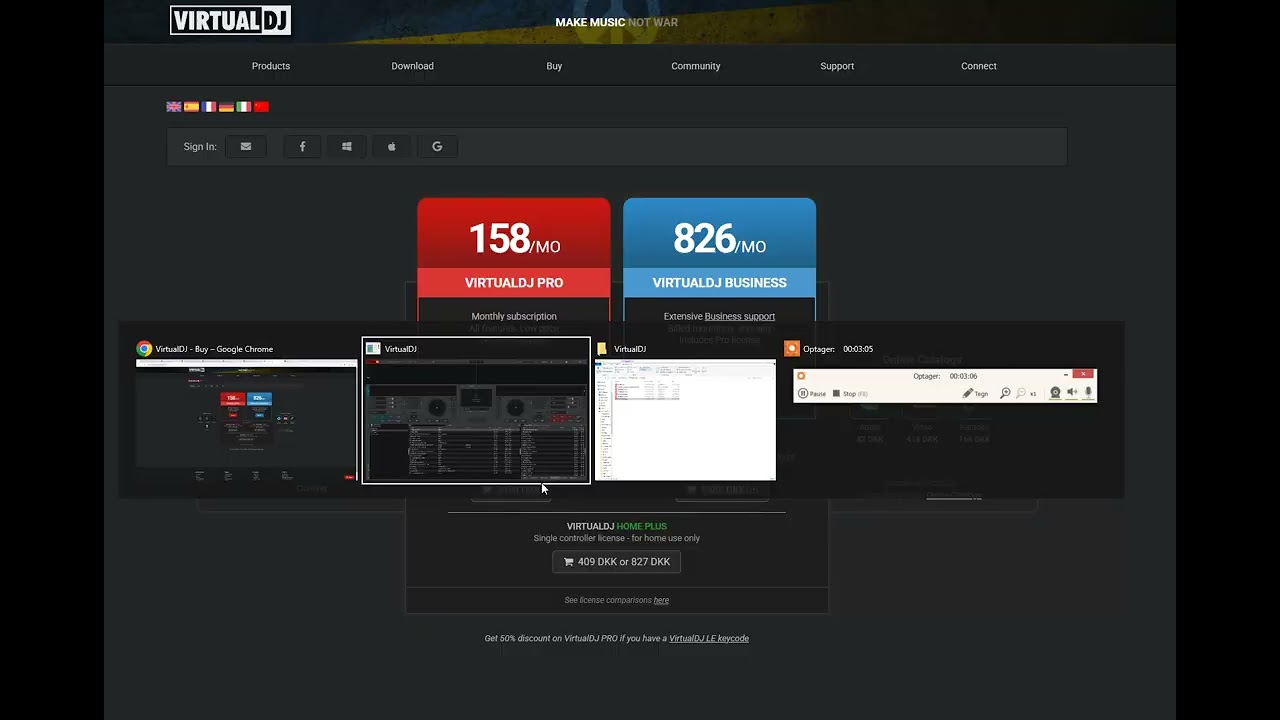1280x720 pixels.
Task: Sign in with Google
Action: pos(437,147)
